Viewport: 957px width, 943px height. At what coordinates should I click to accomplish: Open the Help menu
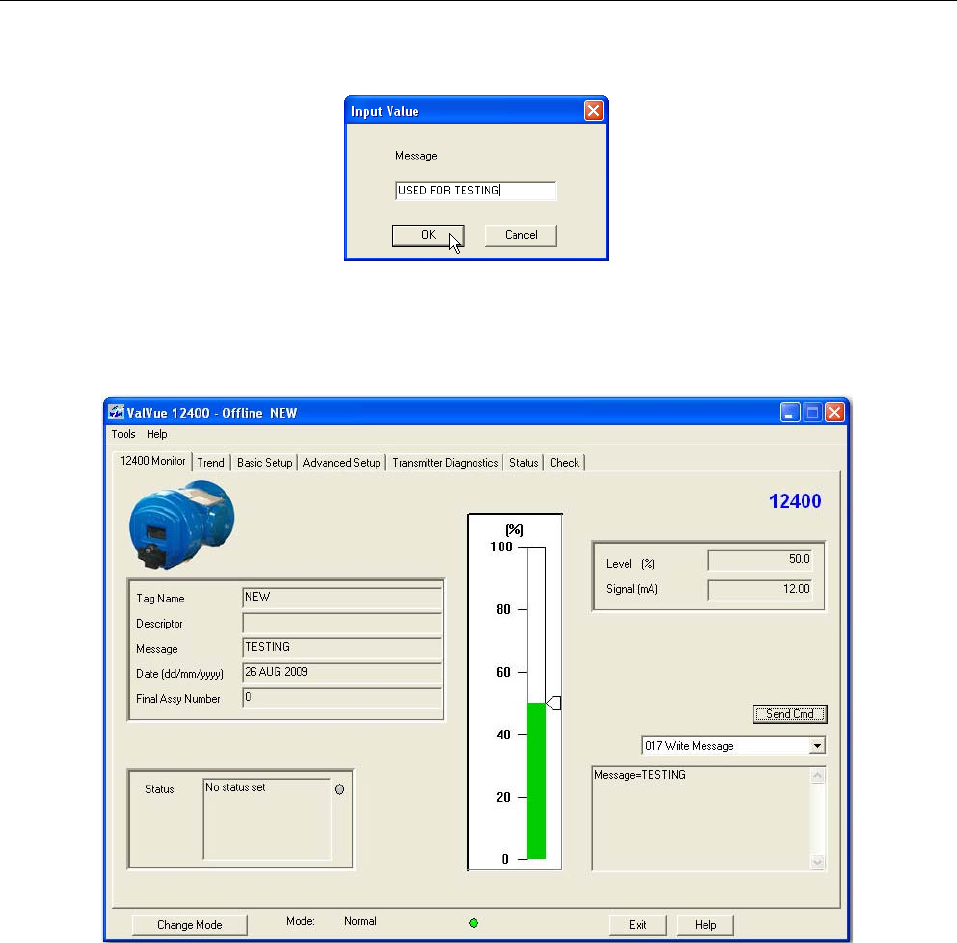157,434
